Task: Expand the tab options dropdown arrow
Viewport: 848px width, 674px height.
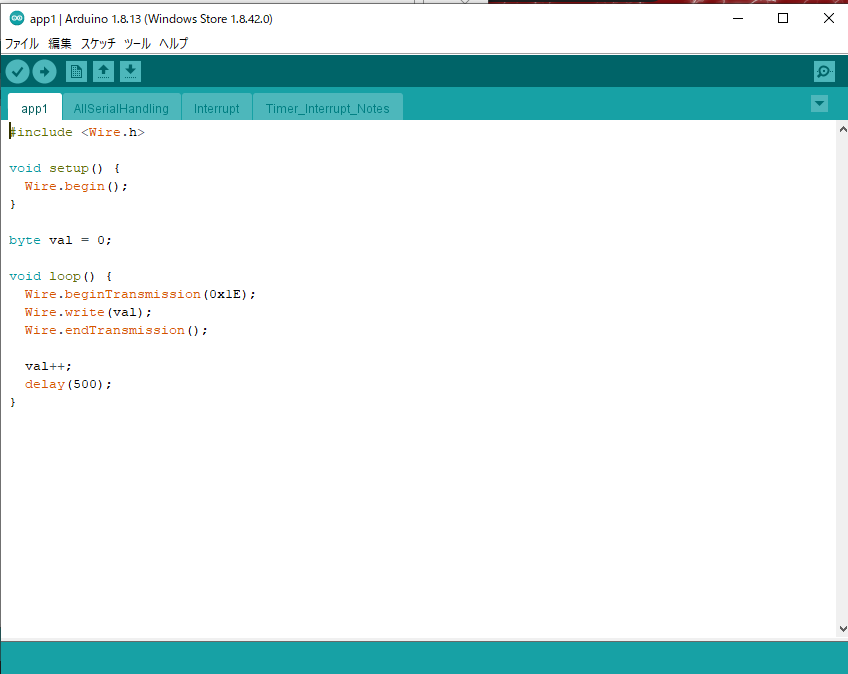Action: click(x=819, y=103)
